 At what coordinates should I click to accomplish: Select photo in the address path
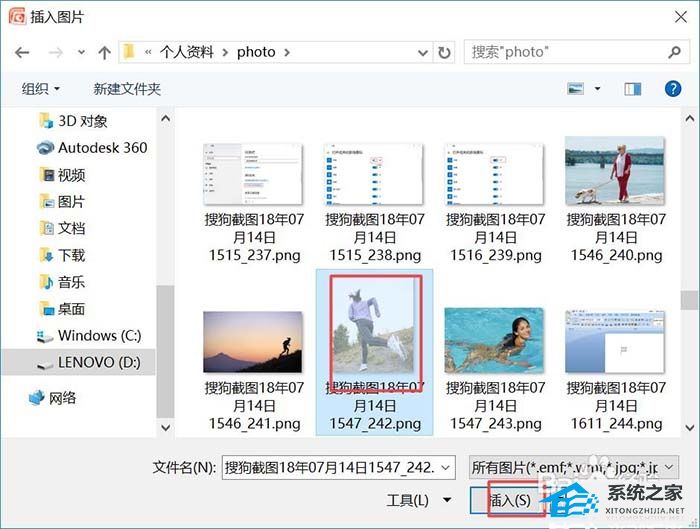coord(256,52)
